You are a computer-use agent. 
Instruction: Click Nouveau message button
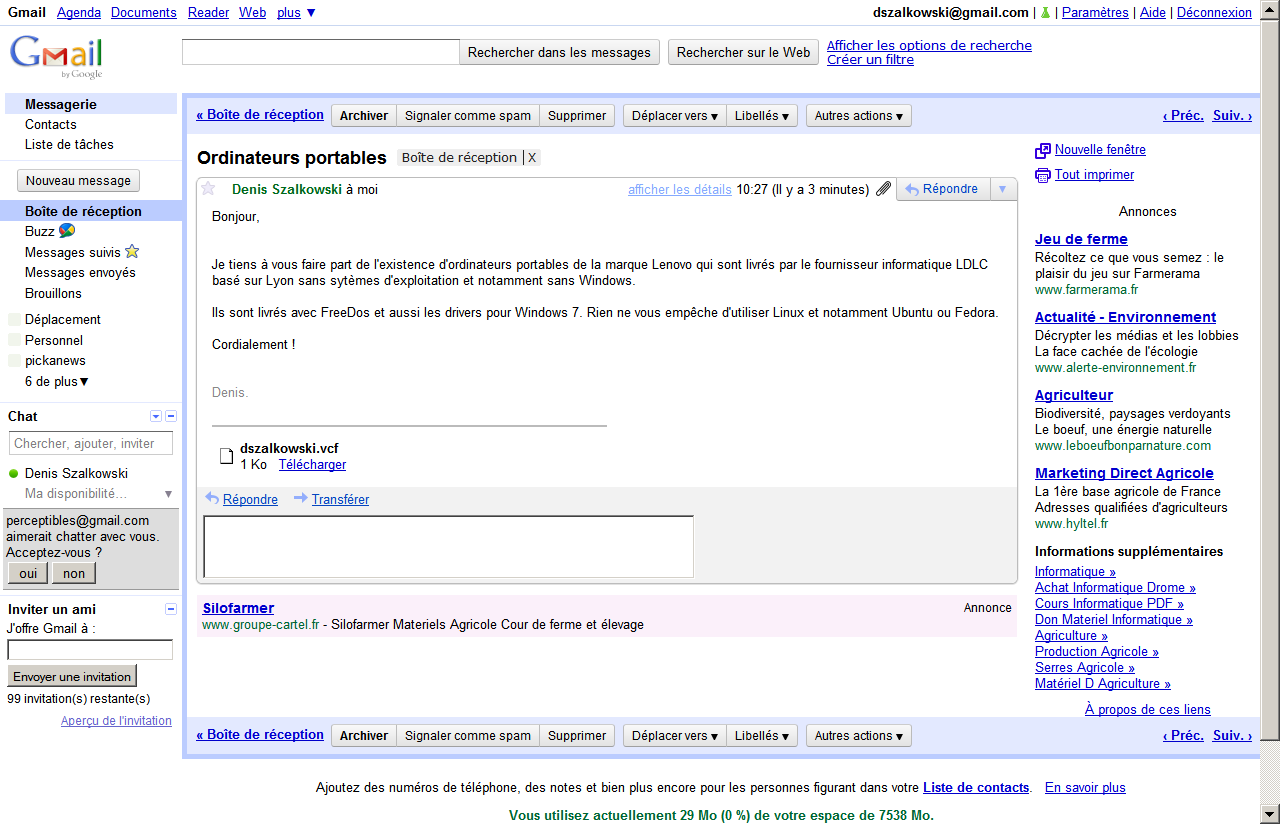coord(79,181)
